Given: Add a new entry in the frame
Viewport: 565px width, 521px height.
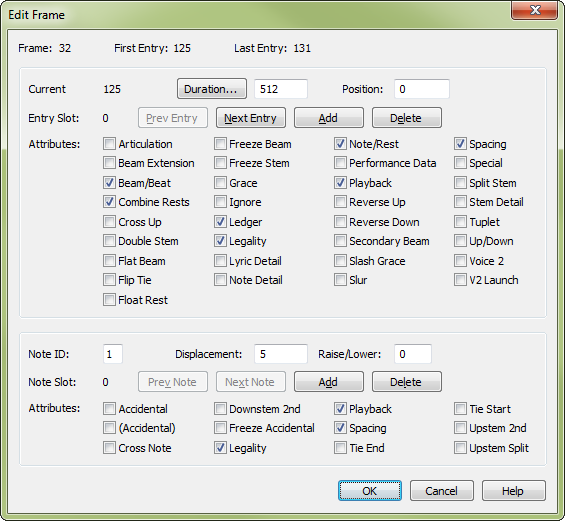Looking at the screenshot, I should 328,118.
